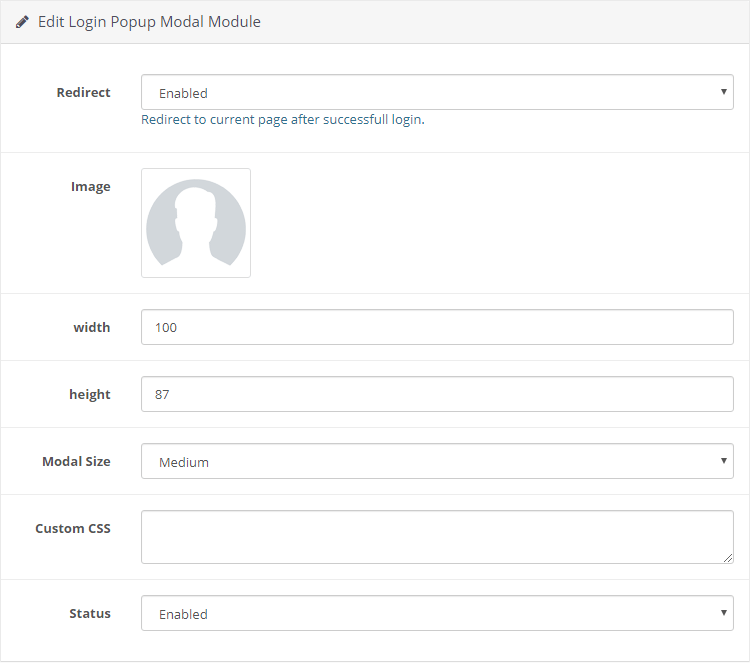Click the height field label
The height and width of the screenshot is (663, 750).
(x=90, y=395)
